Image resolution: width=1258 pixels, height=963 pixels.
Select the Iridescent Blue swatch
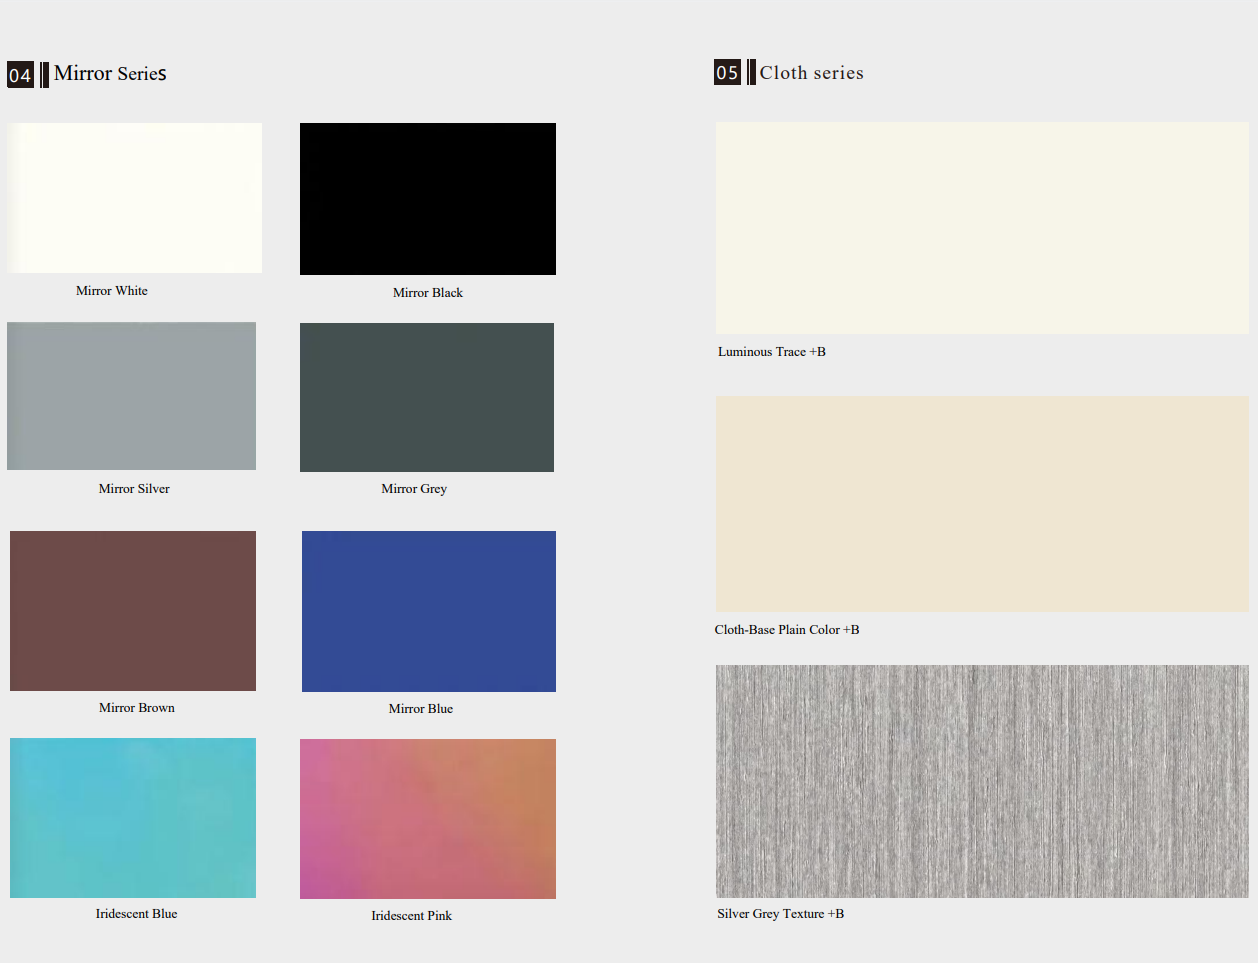[133, 818]
